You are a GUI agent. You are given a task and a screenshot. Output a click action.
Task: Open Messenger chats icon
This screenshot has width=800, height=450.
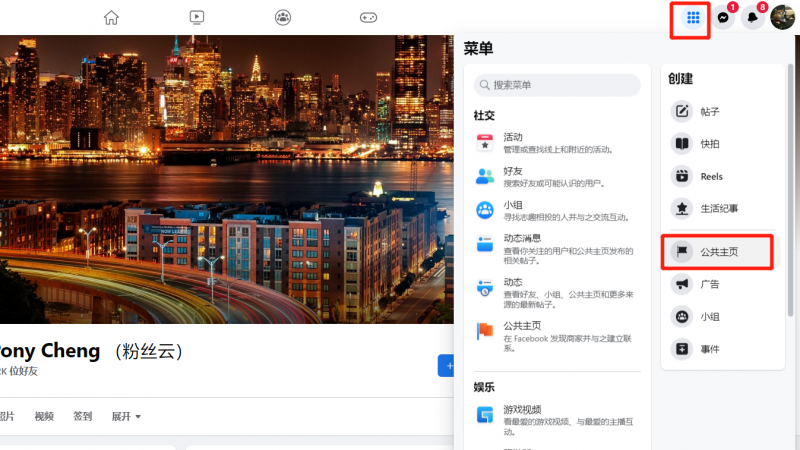pyautogui.click(x=723, y=18)
